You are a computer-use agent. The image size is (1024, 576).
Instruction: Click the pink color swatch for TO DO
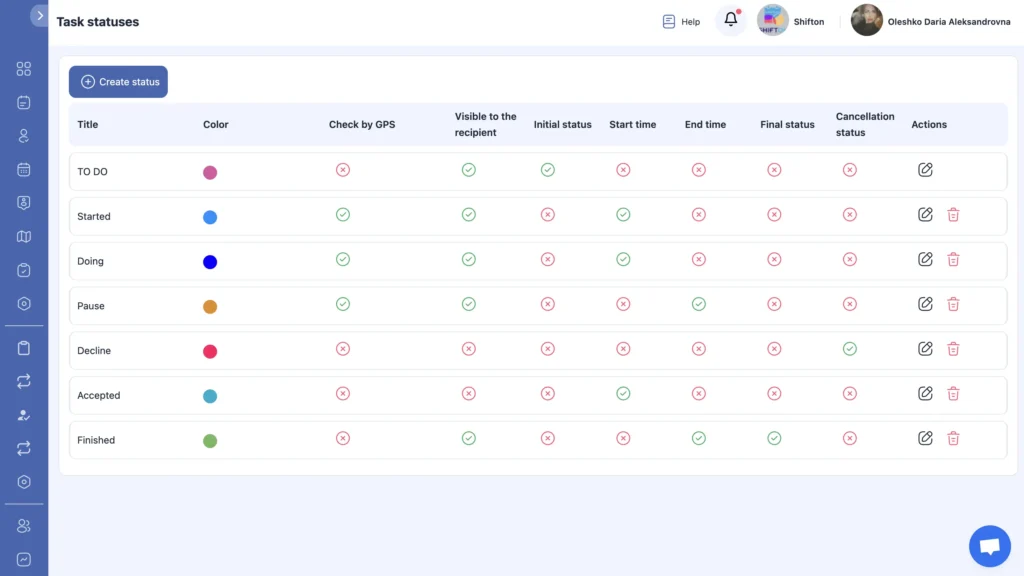tap(210, 170)
